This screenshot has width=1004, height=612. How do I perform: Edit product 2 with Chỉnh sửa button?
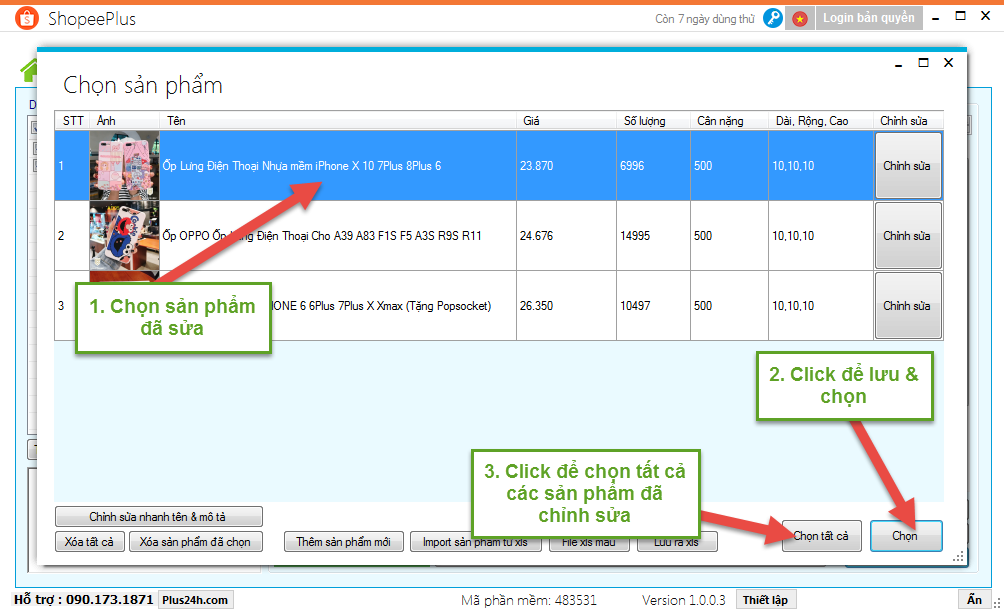(908, 236)
